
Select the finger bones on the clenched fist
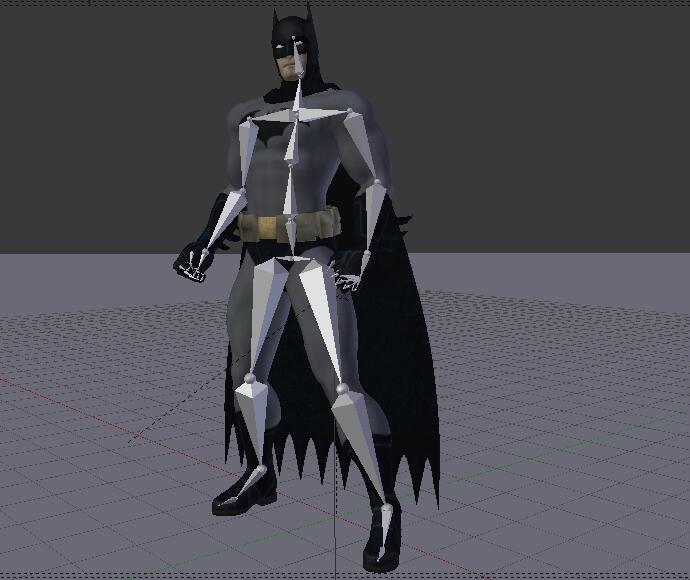click(194, 268)
